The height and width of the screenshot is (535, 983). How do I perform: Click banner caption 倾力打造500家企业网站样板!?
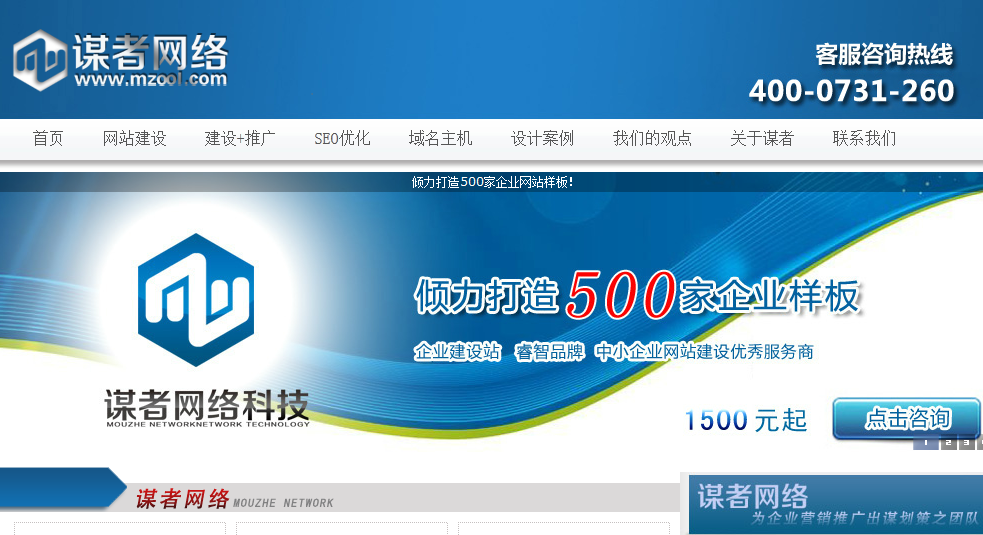492,182
